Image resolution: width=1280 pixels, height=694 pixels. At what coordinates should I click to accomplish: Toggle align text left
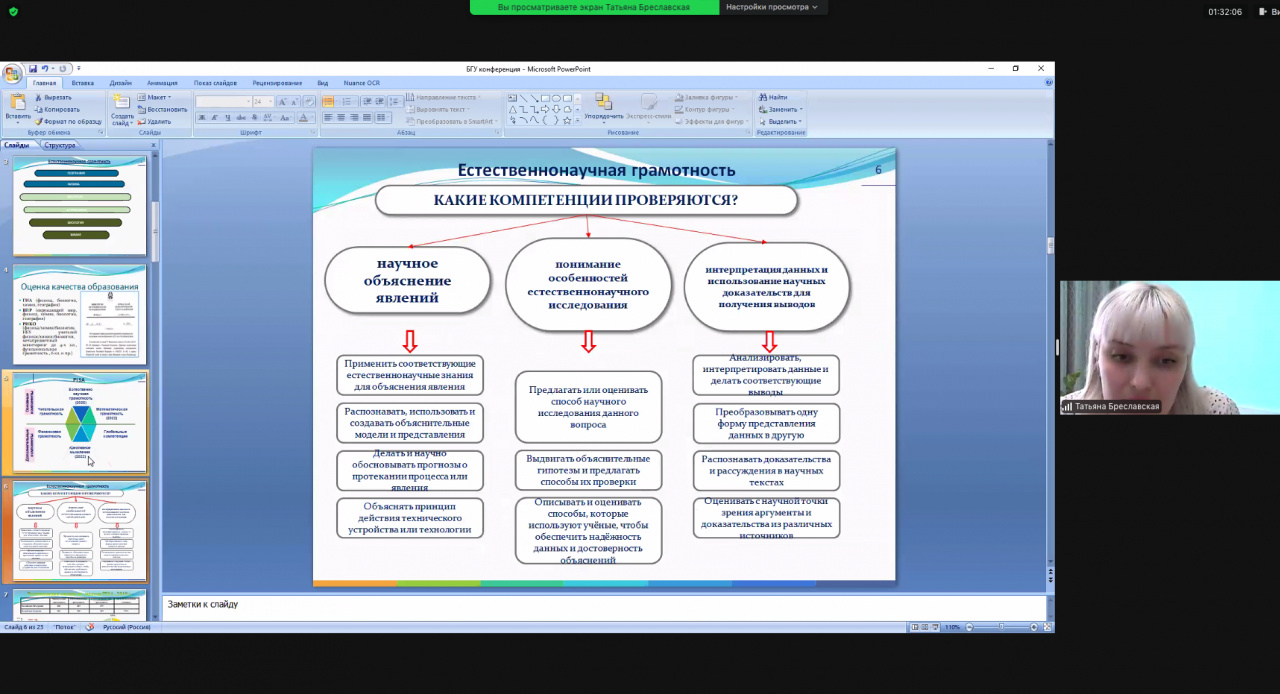(327, 118)
